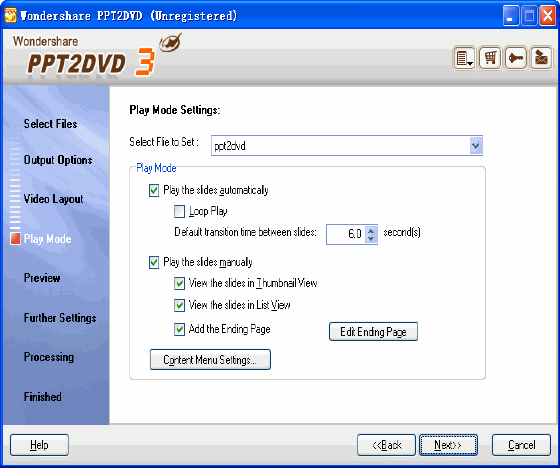Close the PPT2DVD window
This screenshot has height=468, width=560.
pos(548,16)
